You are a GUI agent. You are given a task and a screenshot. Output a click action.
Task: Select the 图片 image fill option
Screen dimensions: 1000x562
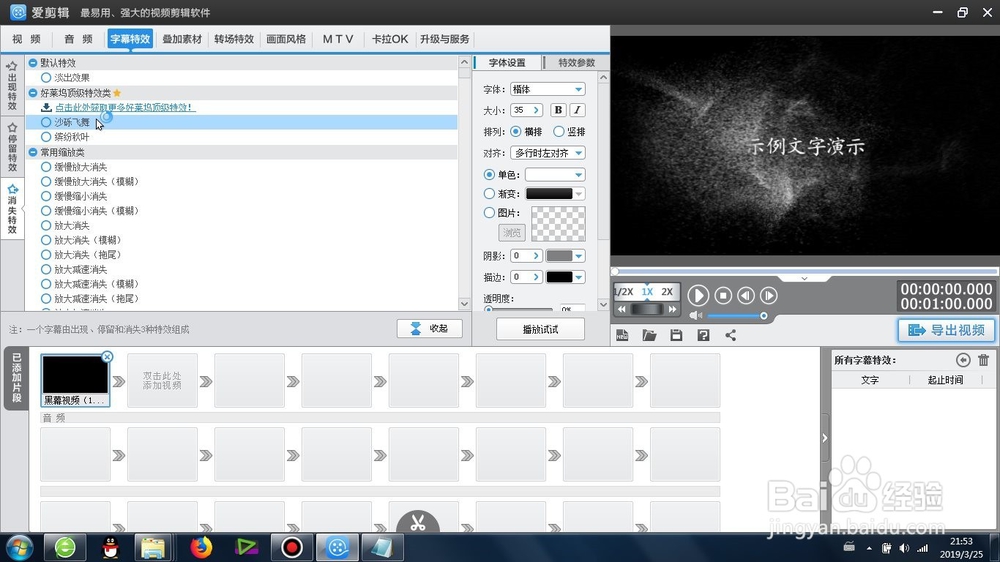pyautogui.click(x=489, y=212)
